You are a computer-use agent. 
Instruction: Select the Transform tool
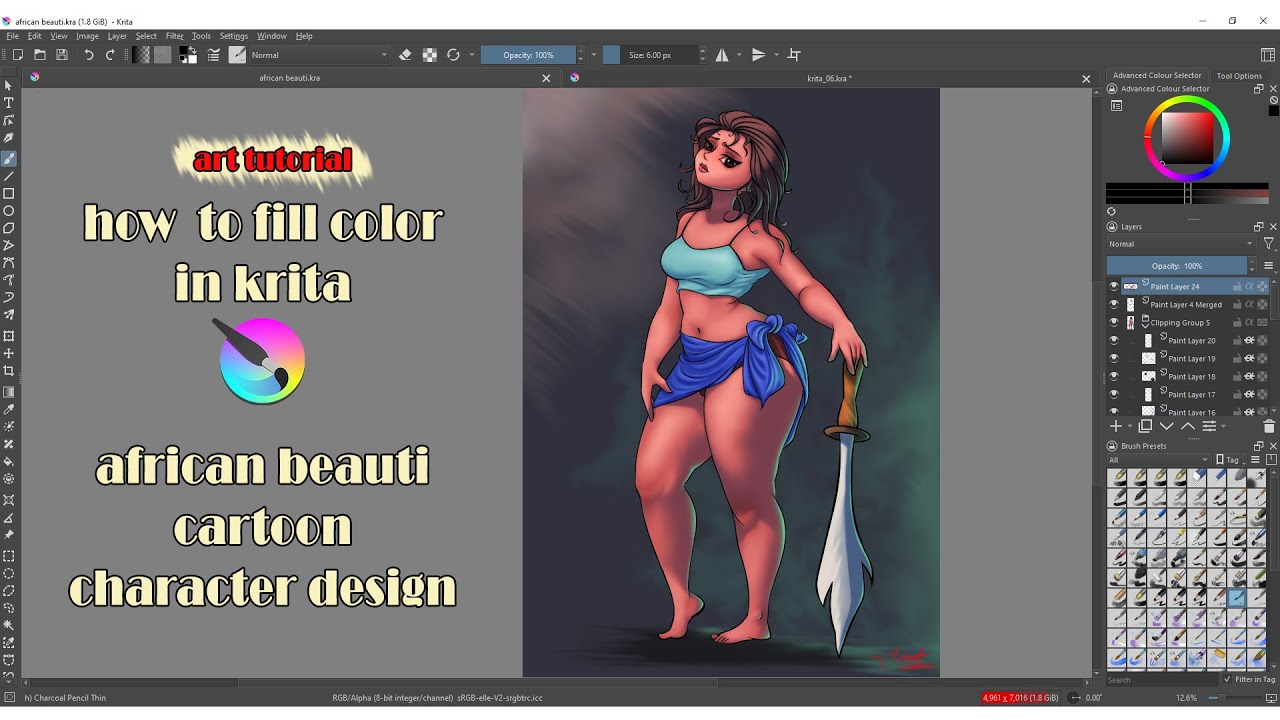pyautogui.click(x=9, y=336)
